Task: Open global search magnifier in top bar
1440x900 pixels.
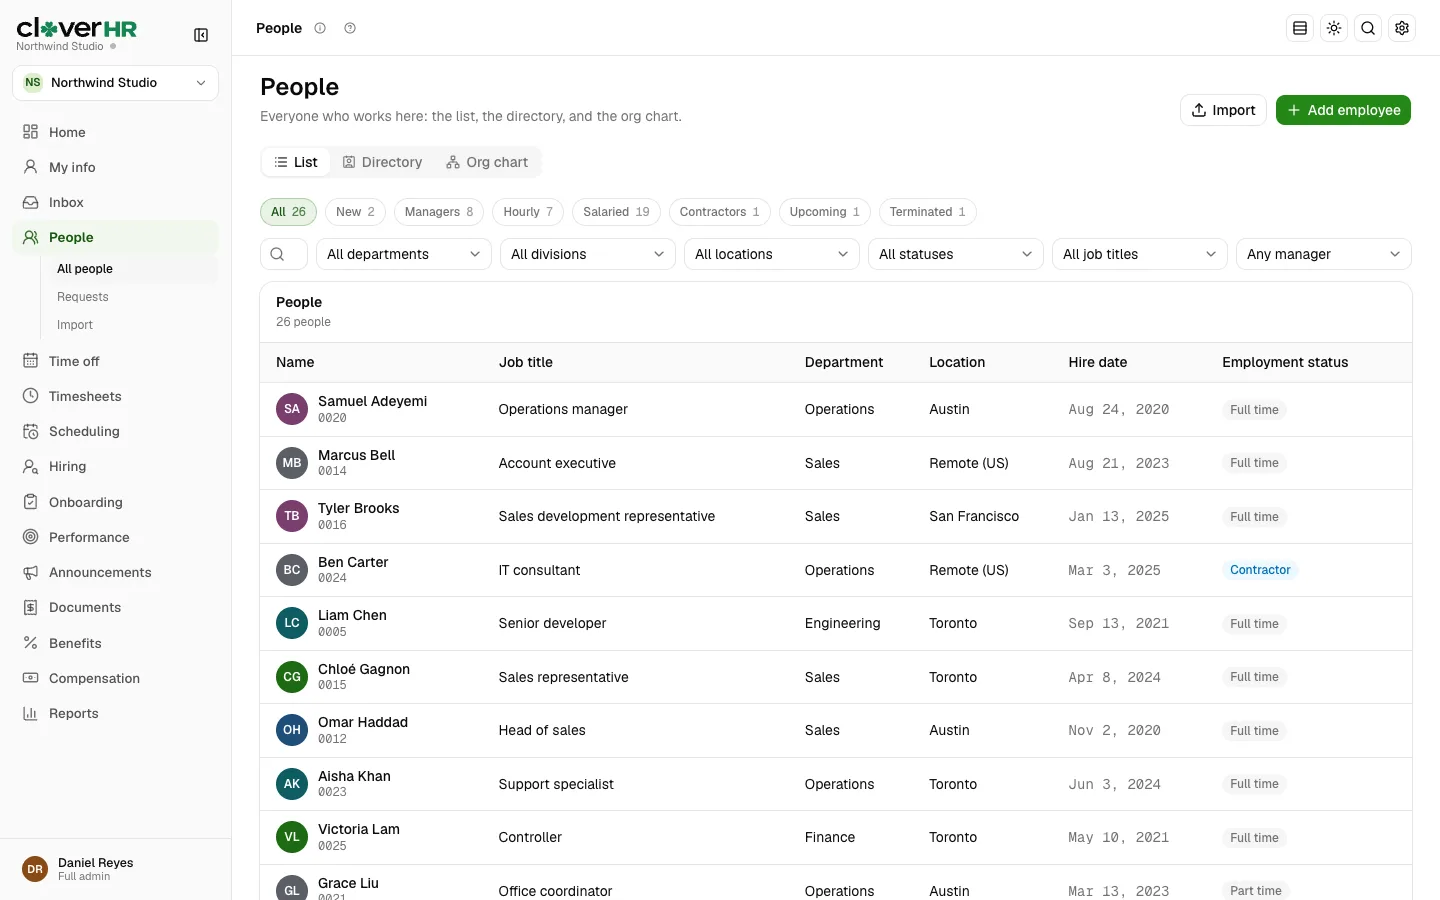Action: [1368, 28]
